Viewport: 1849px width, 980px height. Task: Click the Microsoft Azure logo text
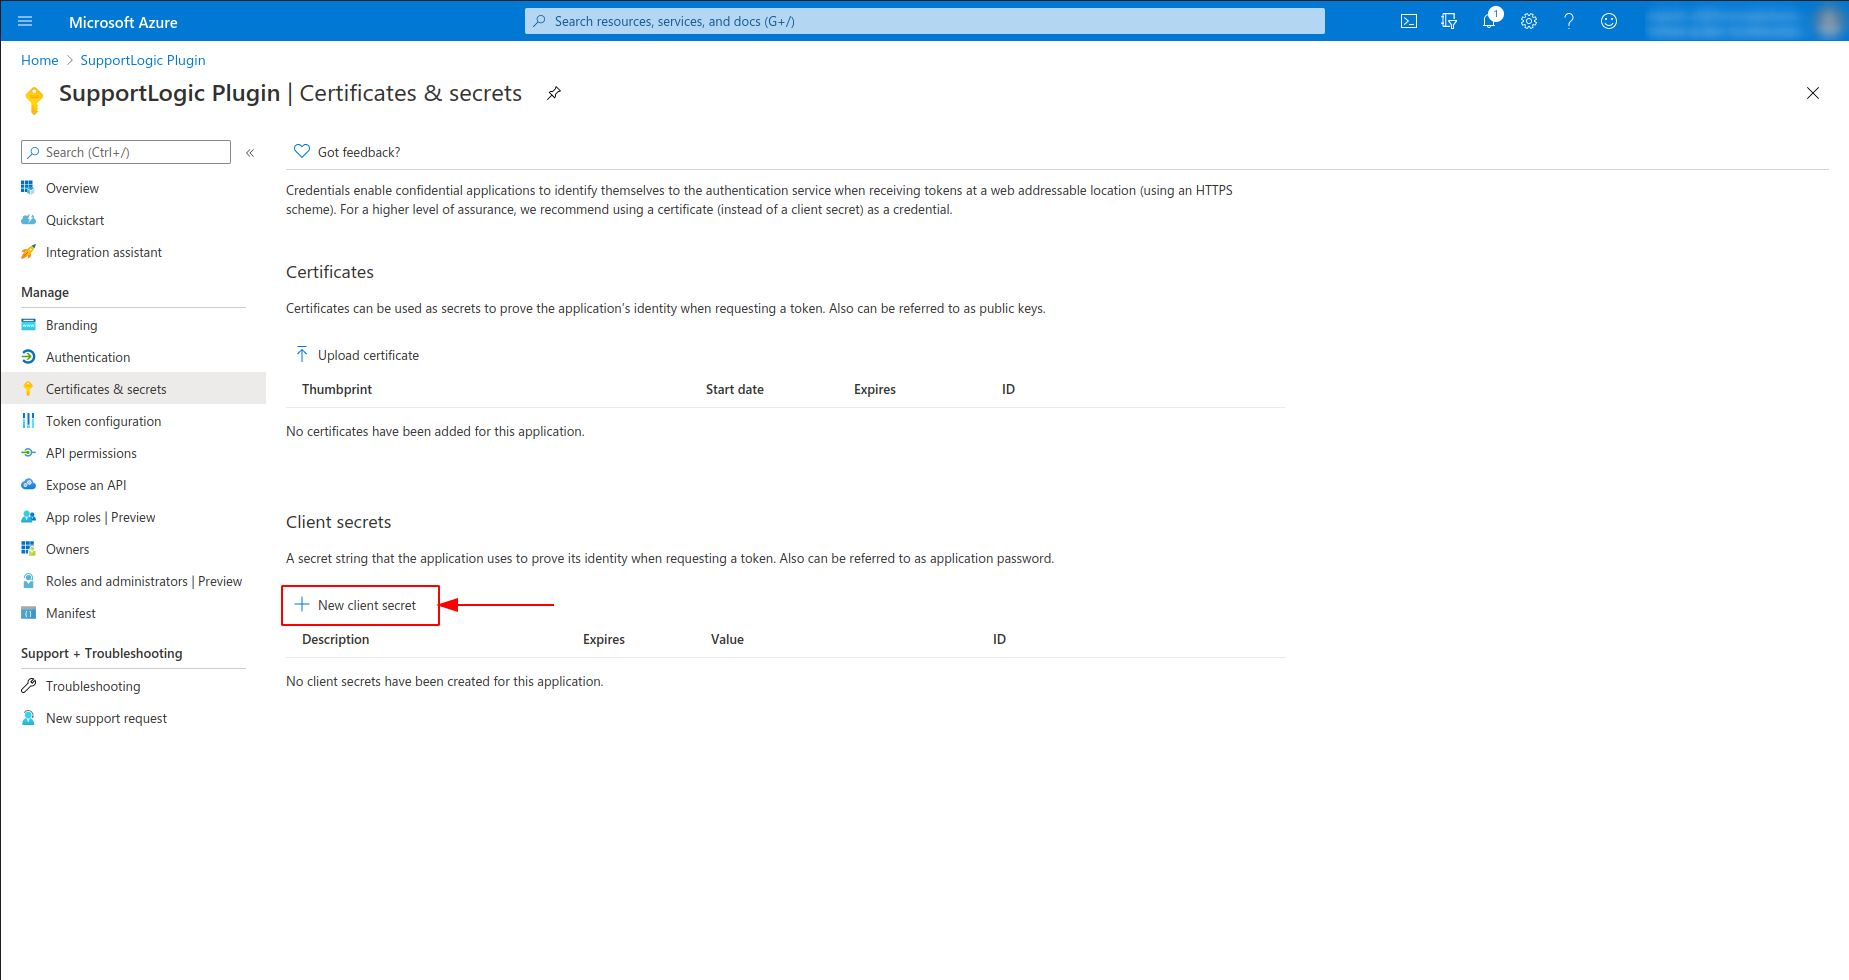coord(123,22)
